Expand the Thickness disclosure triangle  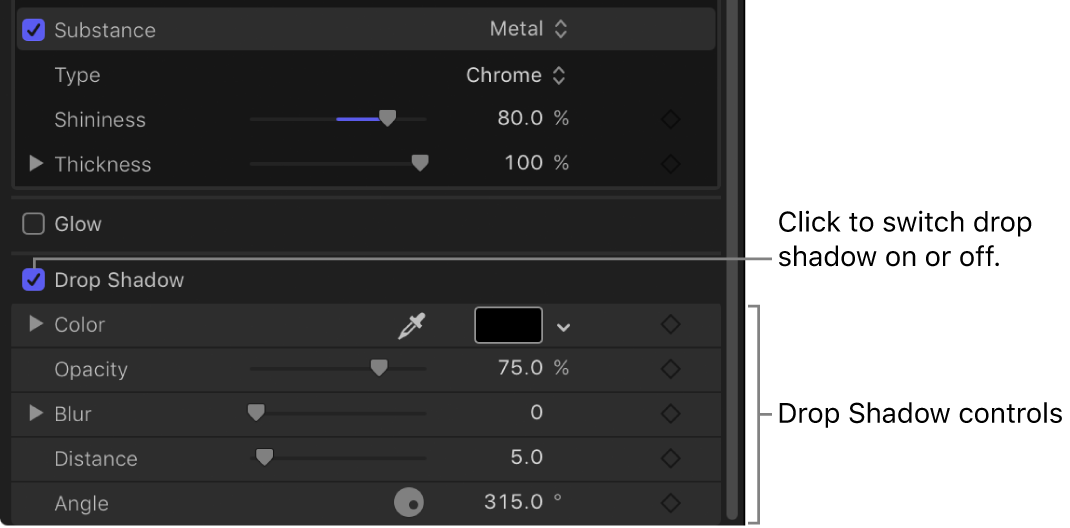[x=36, y=163]
